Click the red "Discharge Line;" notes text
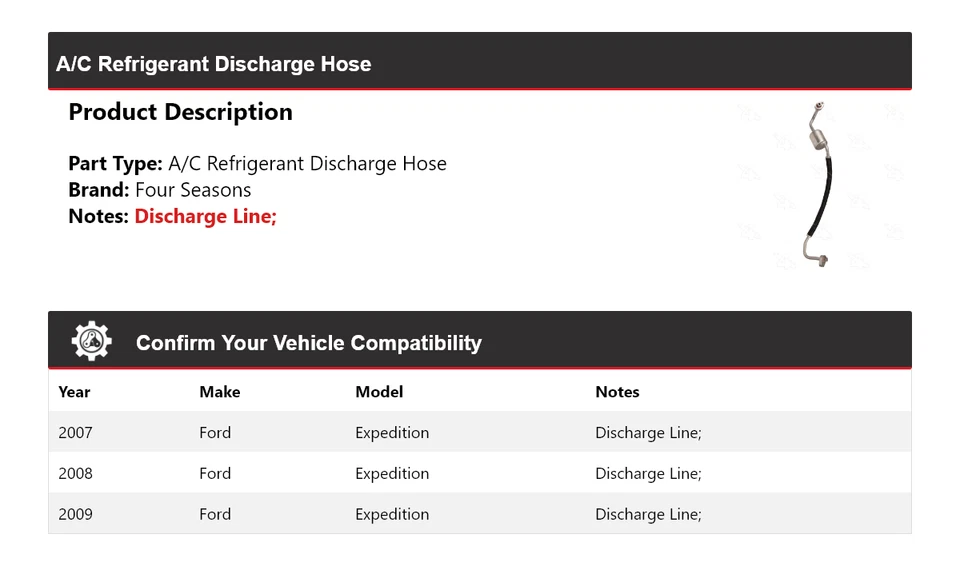The height and width of the screenshot is (566, 960). 205,216
